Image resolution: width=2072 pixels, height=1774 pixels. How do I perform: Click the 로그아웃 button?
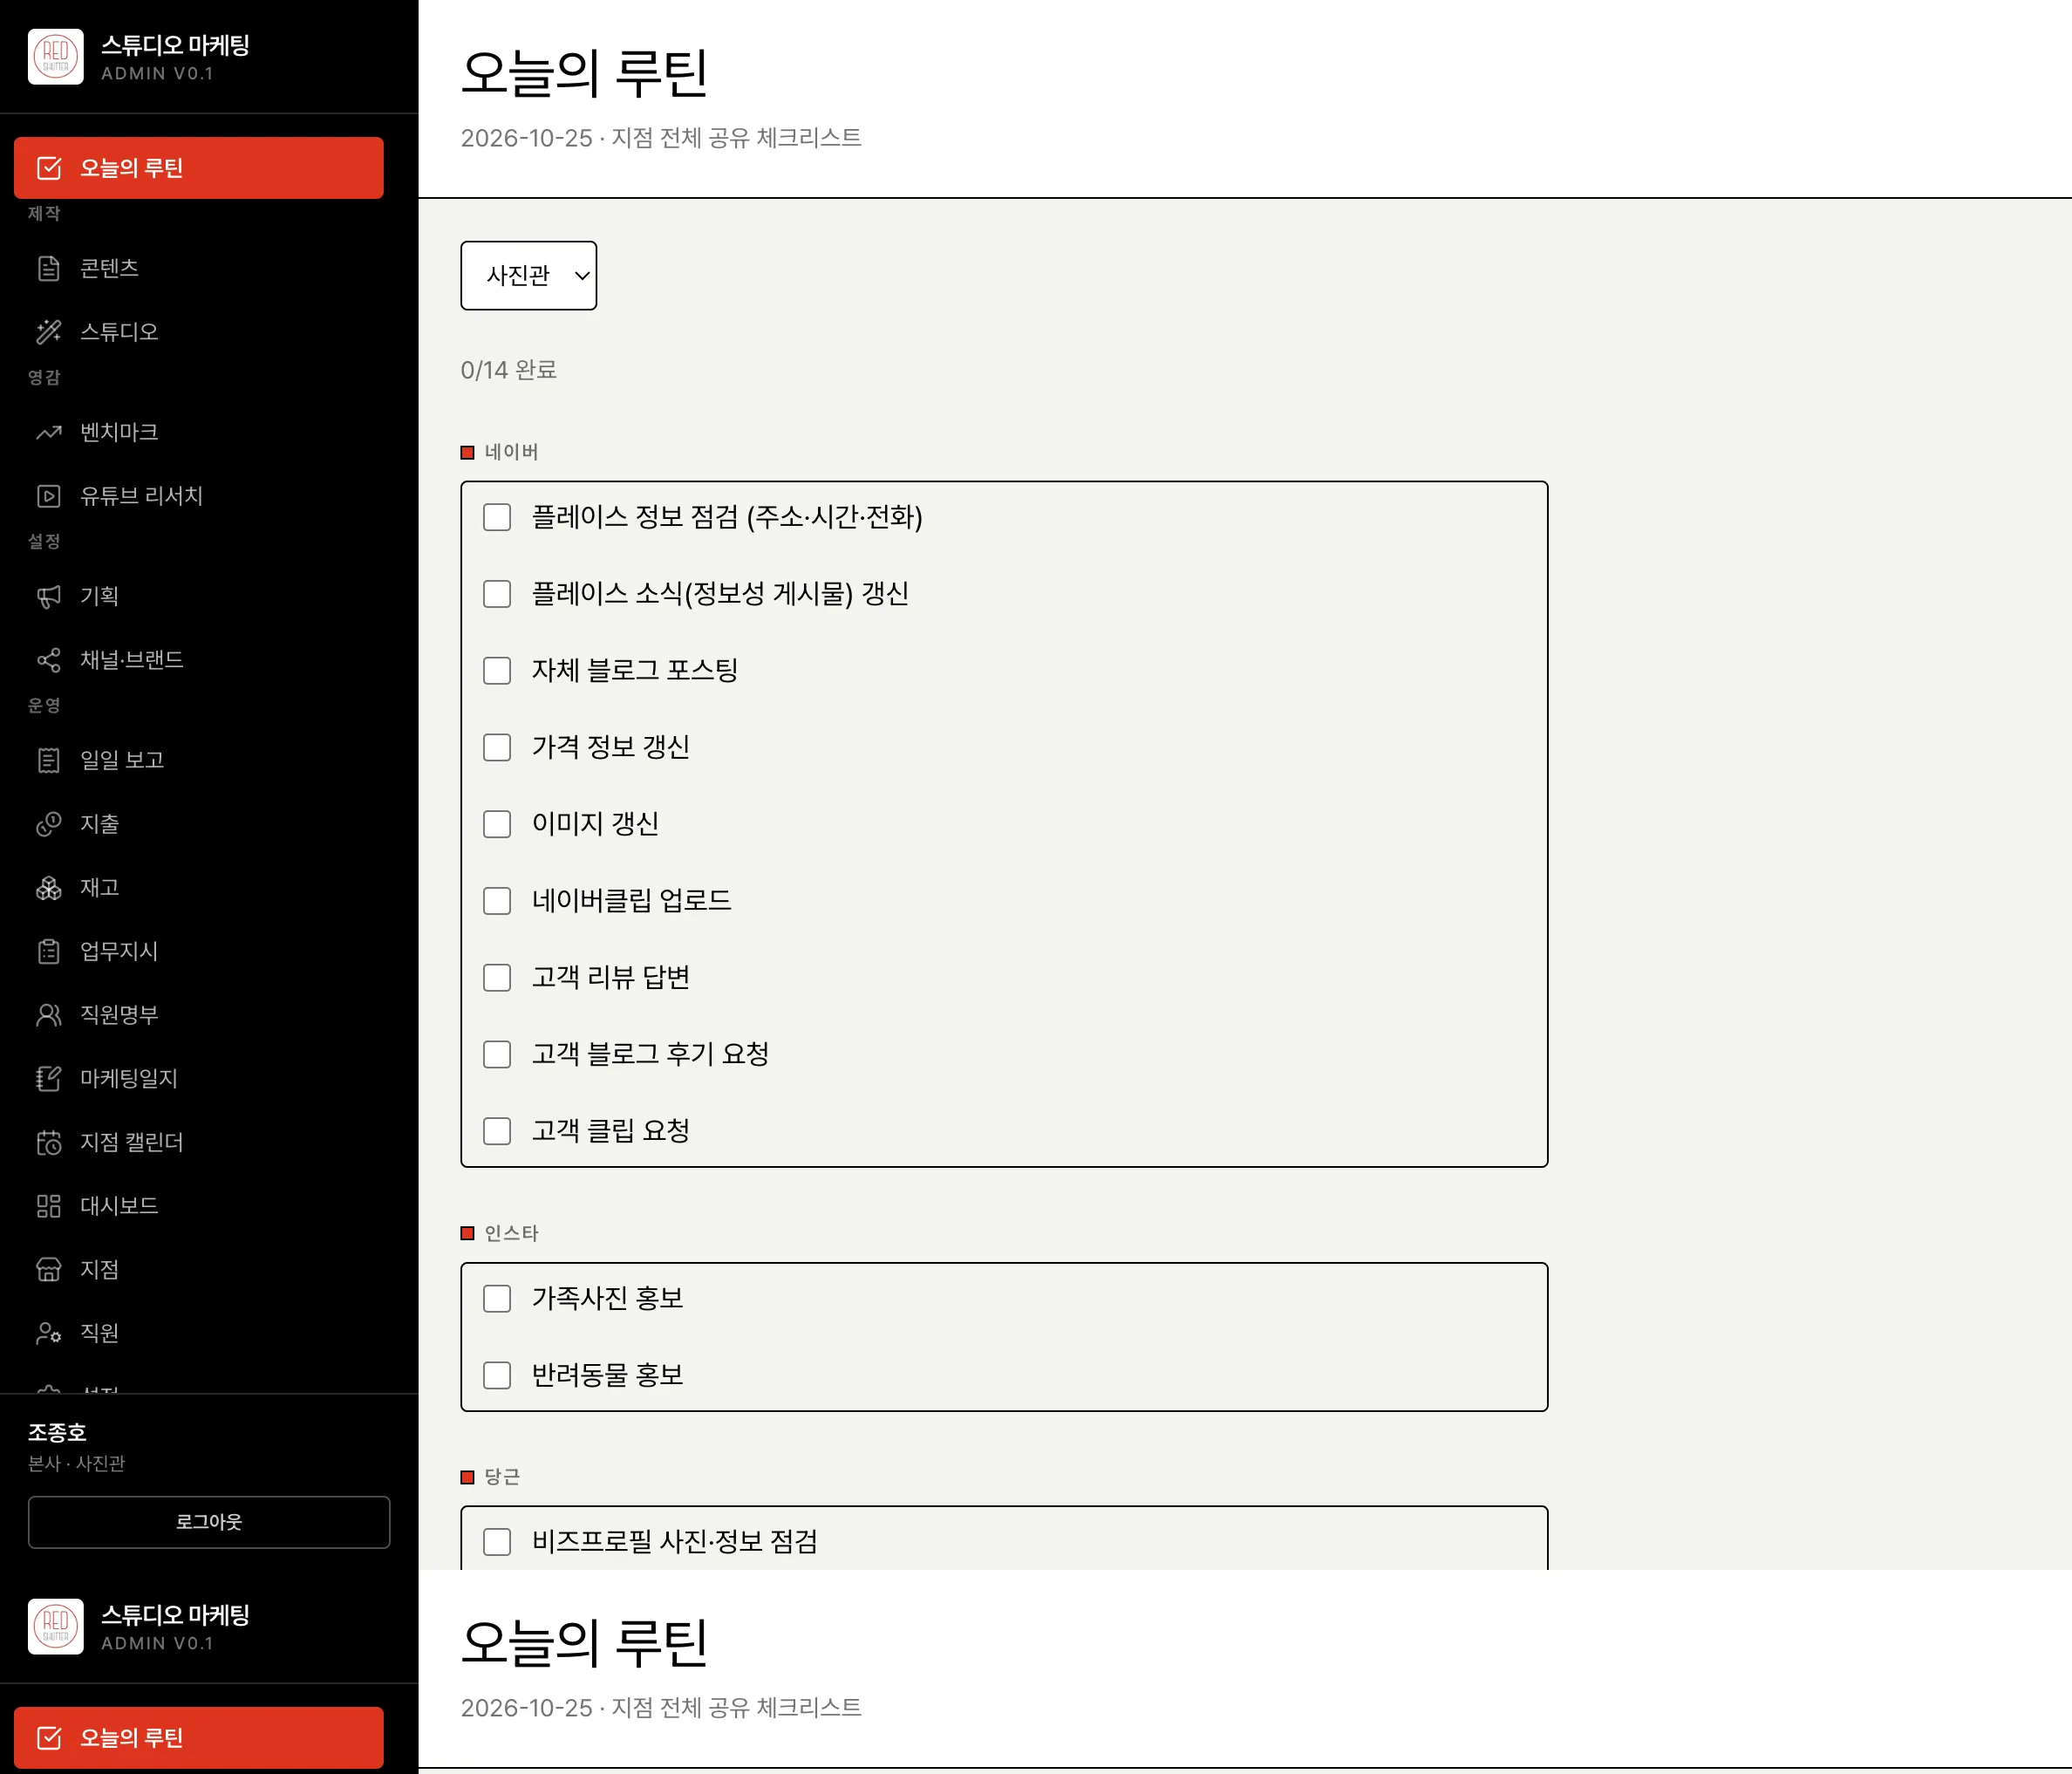[209, 1522]
